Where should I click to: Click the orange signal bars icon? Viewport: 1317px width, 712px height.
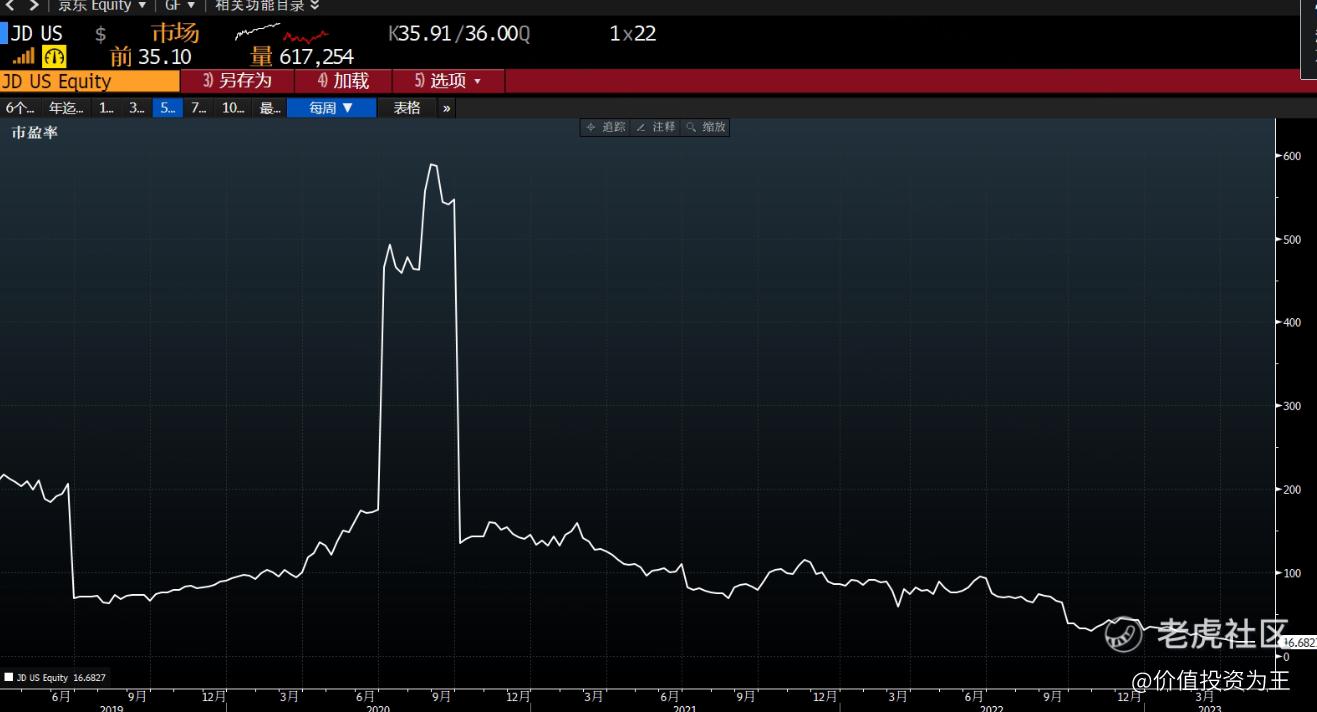point(23,57)
